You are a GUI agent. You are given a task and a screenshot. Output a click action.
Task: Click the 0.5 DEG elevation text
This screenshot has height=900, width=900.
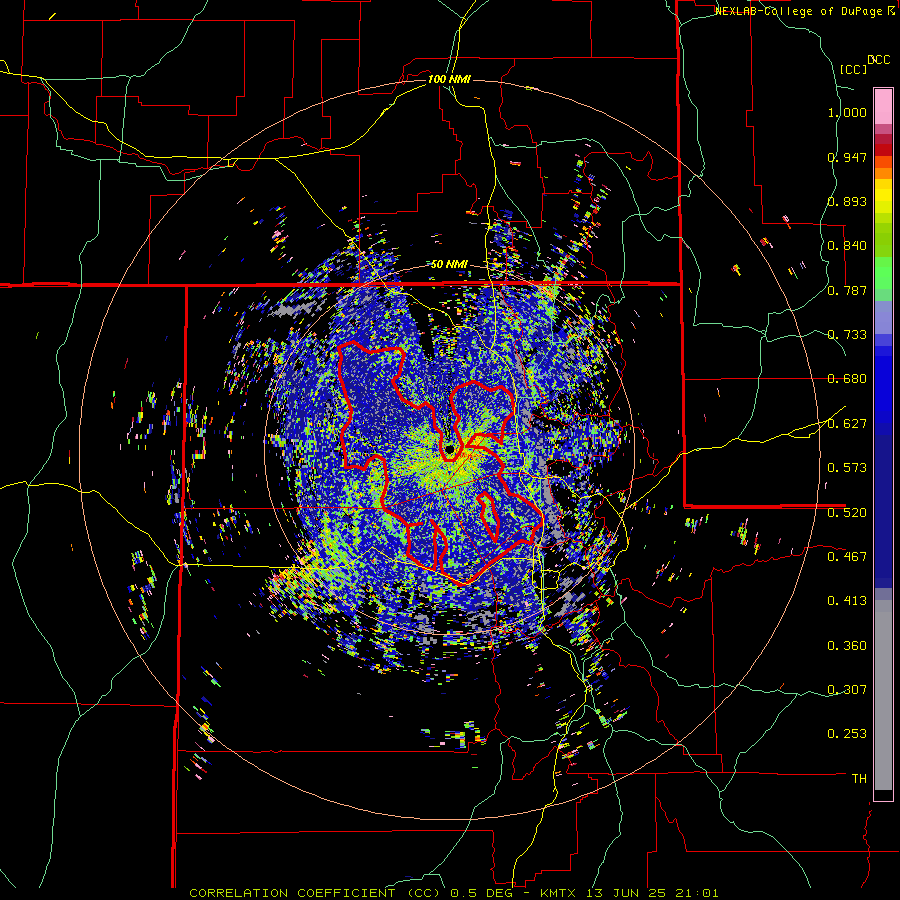point(481,893)
